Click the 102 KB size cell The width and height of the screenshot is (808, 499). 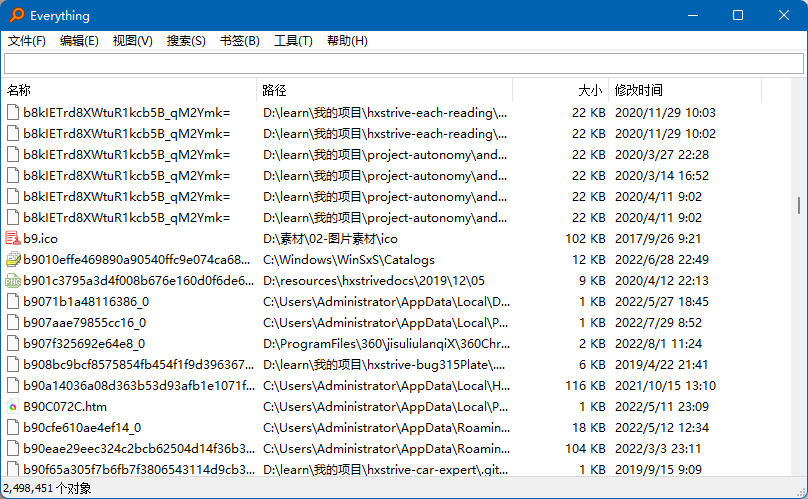tap(585, 239)
